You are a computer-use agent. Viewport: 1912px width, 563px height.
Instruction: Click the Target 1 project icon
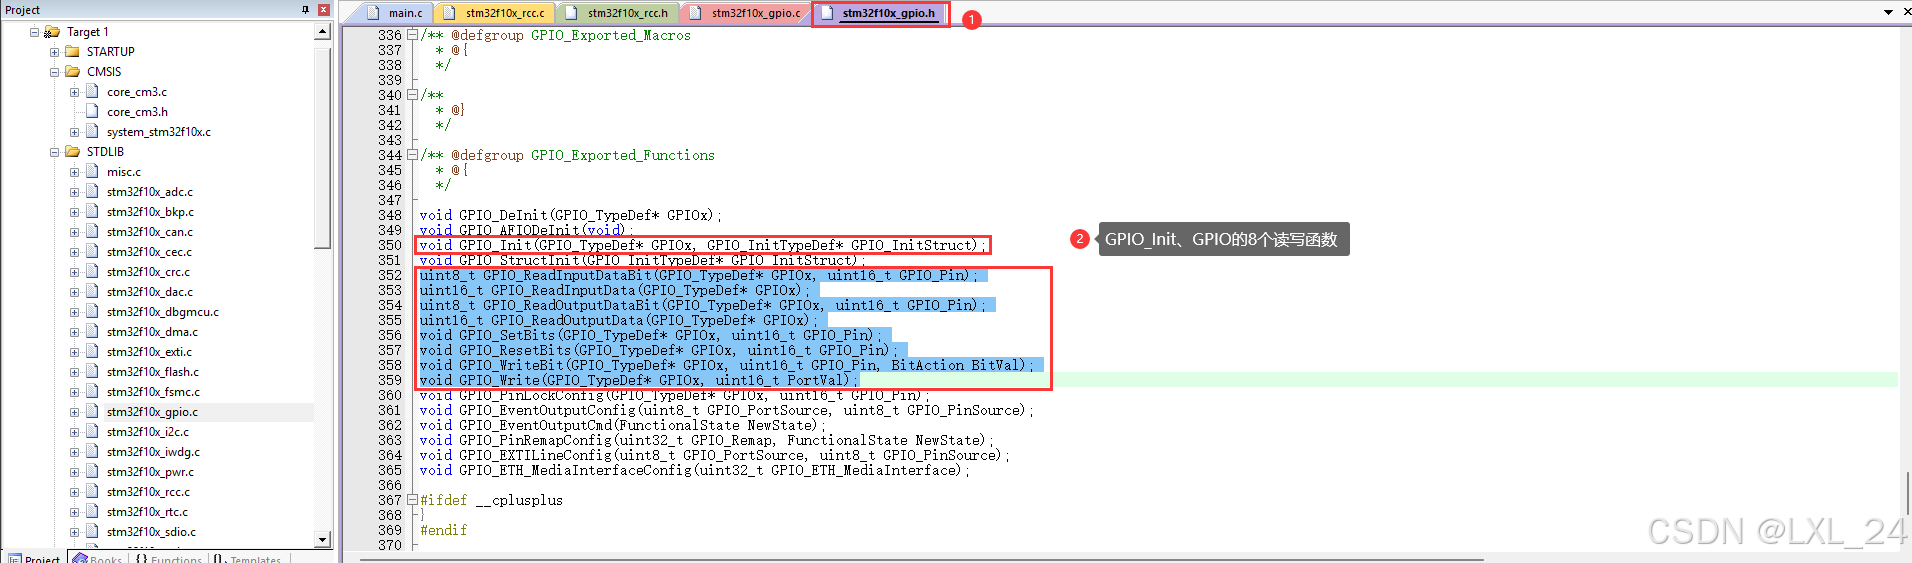coord(52,32)
